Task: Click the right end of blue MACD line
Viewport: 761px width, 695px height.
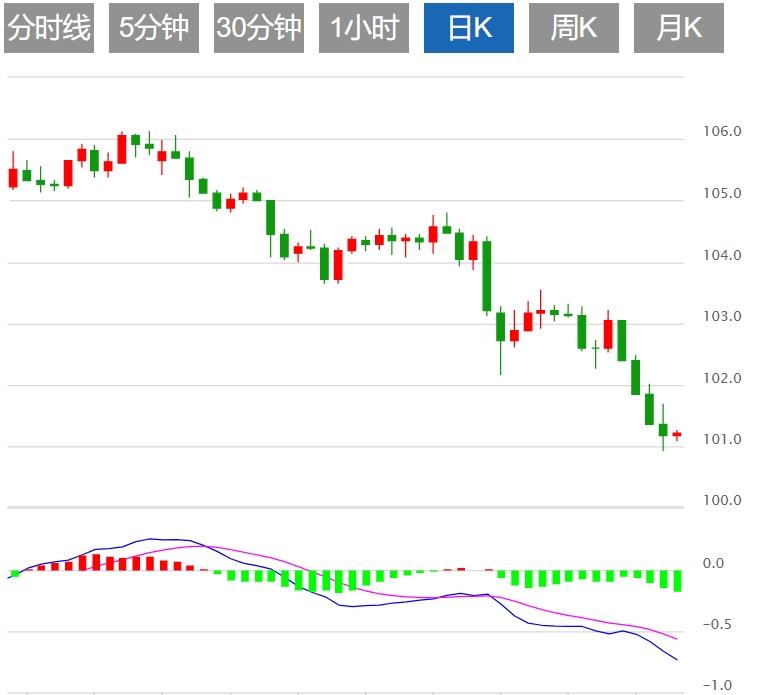Action: coord(676,659)
